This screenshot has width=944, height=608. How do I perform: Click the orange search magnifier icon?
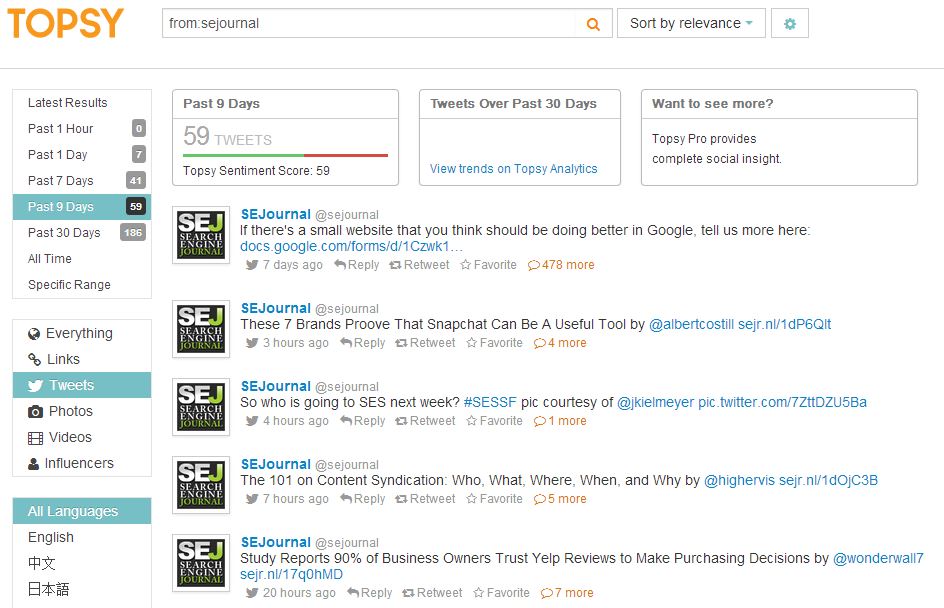(593, 24)
